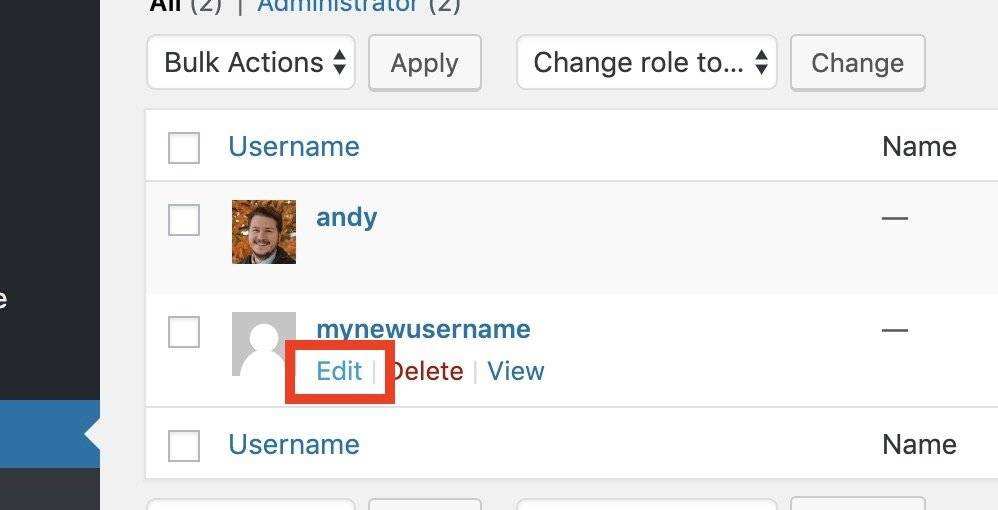Viewport: 998px width, 510px height.
Task: Open the Bulk Actions dropdown
Action: click(x=251, y=63)
